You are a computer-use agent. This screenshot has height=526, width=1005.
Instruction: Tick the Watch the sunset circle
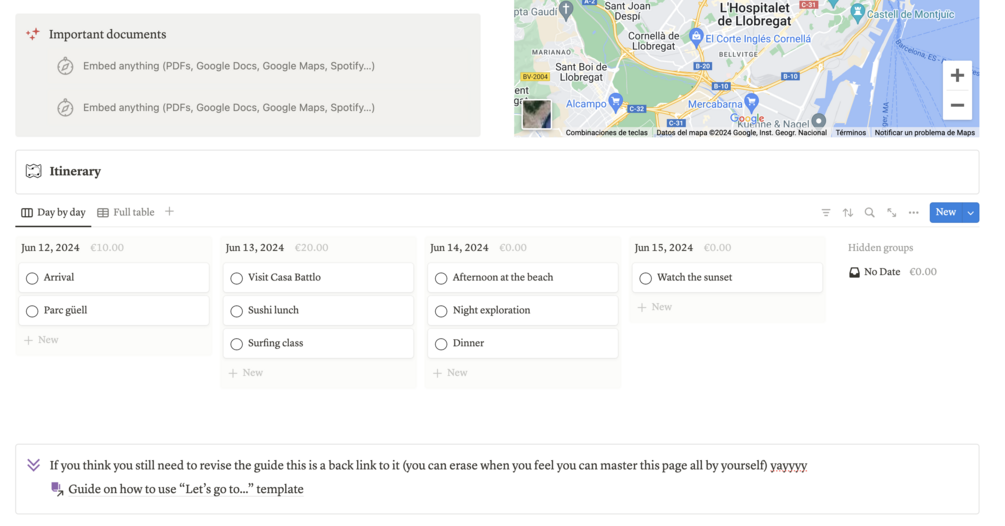tap(646, 278)
